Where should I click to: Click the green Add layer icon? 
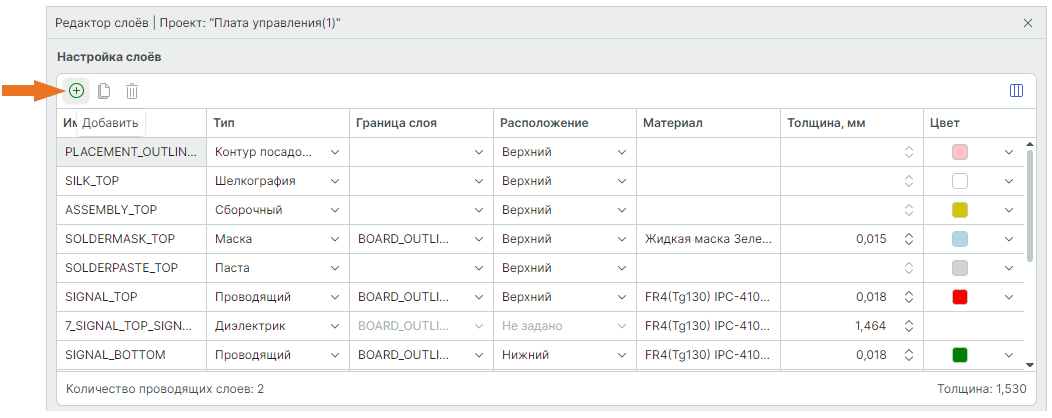tap(77, 91)
